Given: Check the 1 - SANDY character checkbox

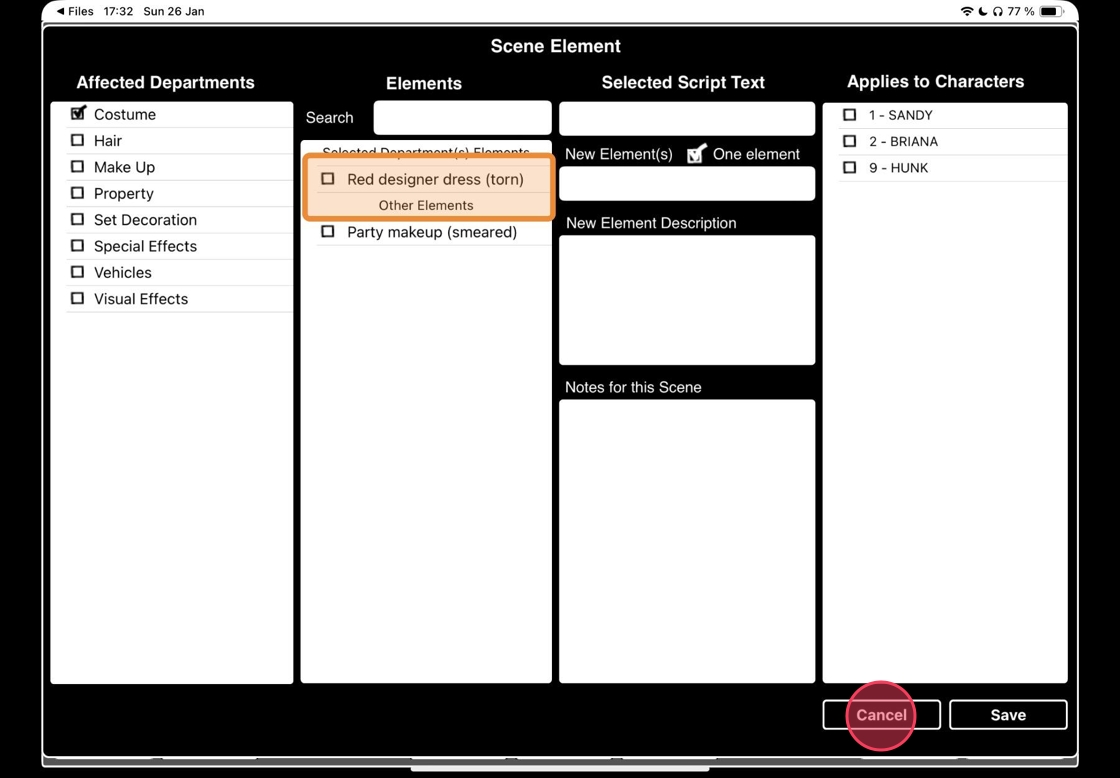Looking at the screenshot, I should (849, 114).
